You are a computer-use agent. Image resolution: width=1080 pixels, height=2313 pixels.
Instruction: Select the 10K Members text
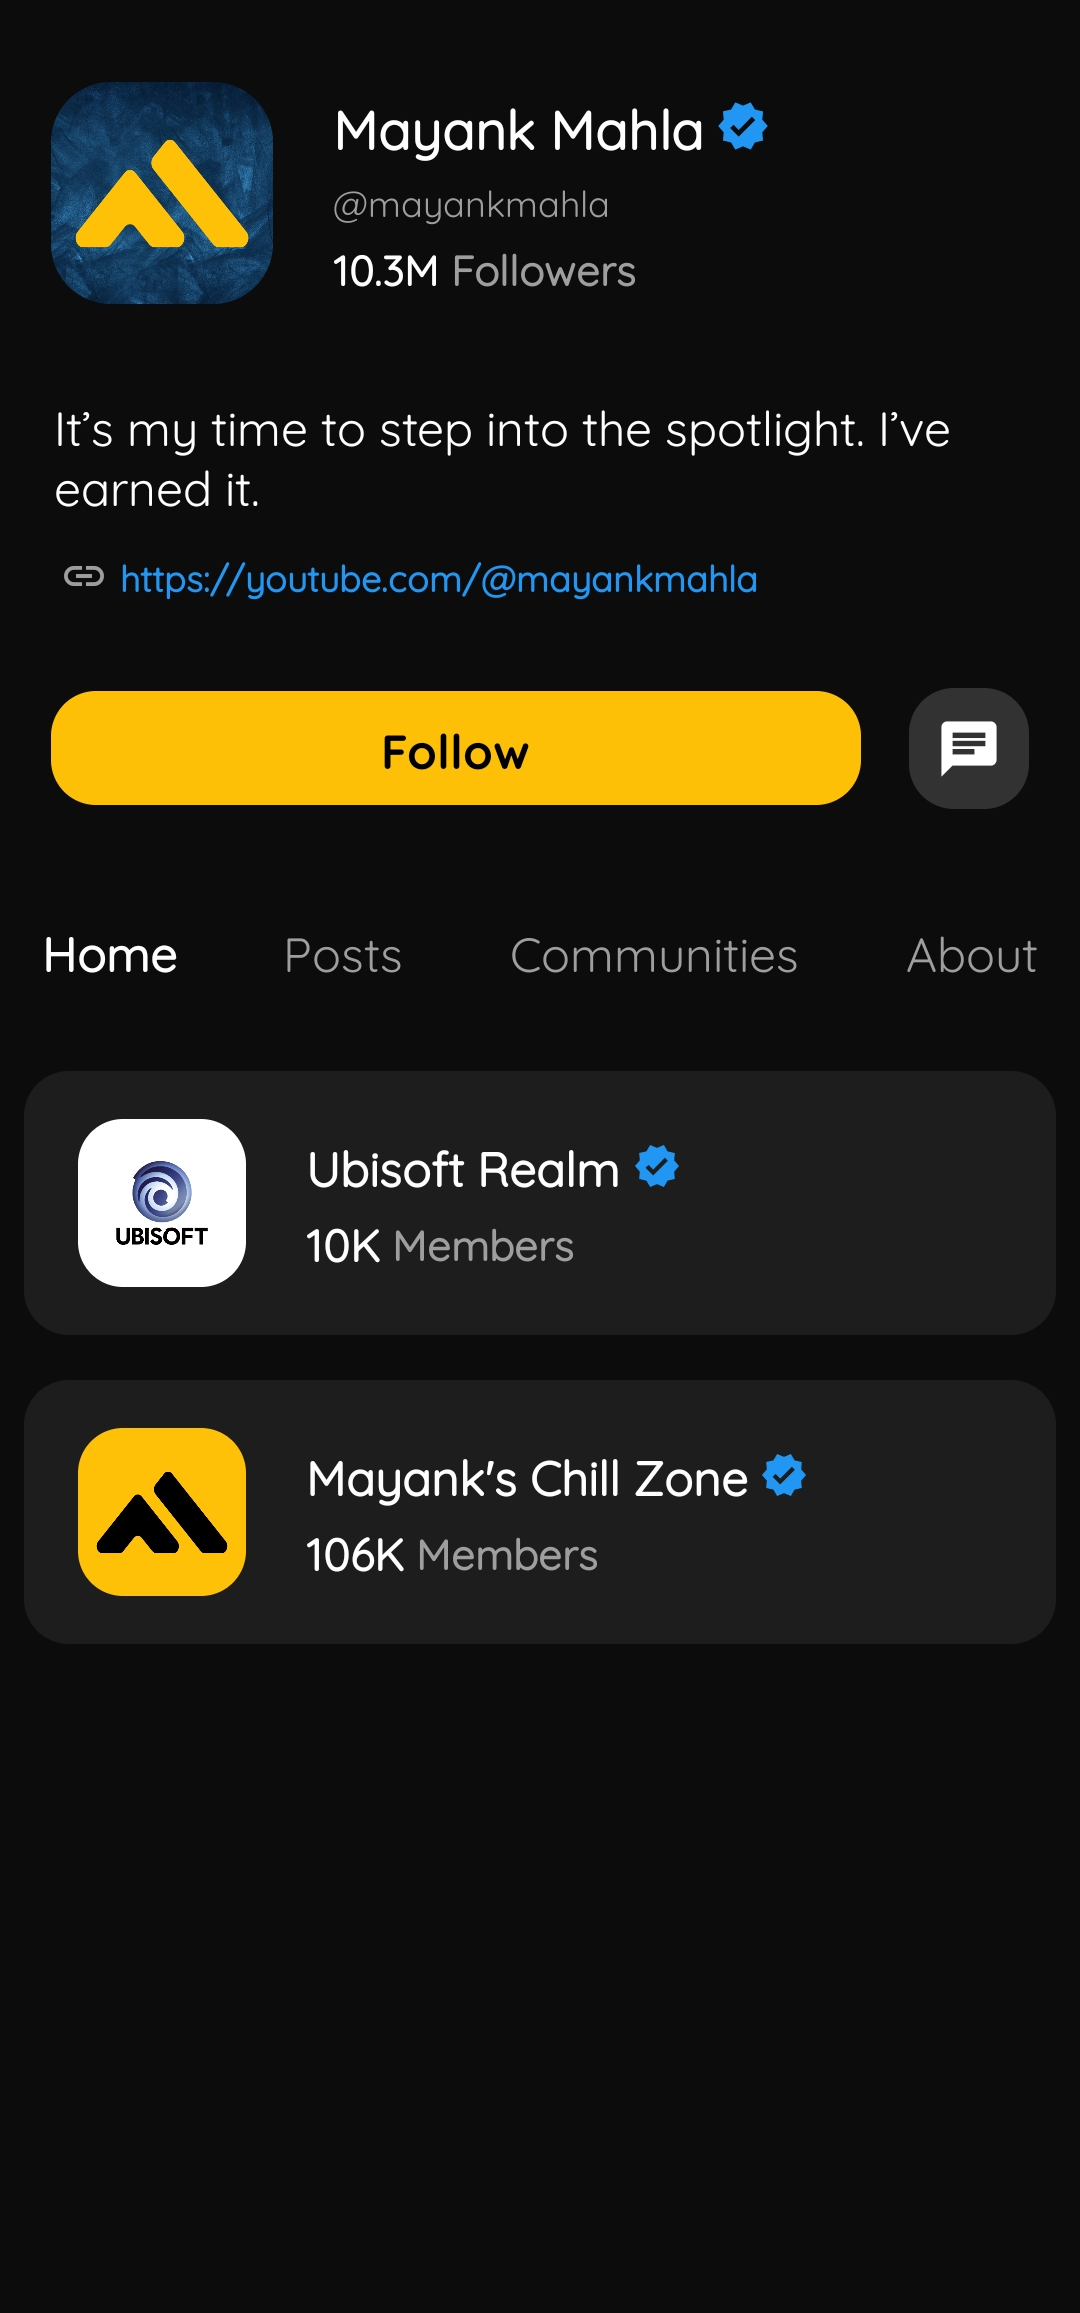coord(440,1247)
